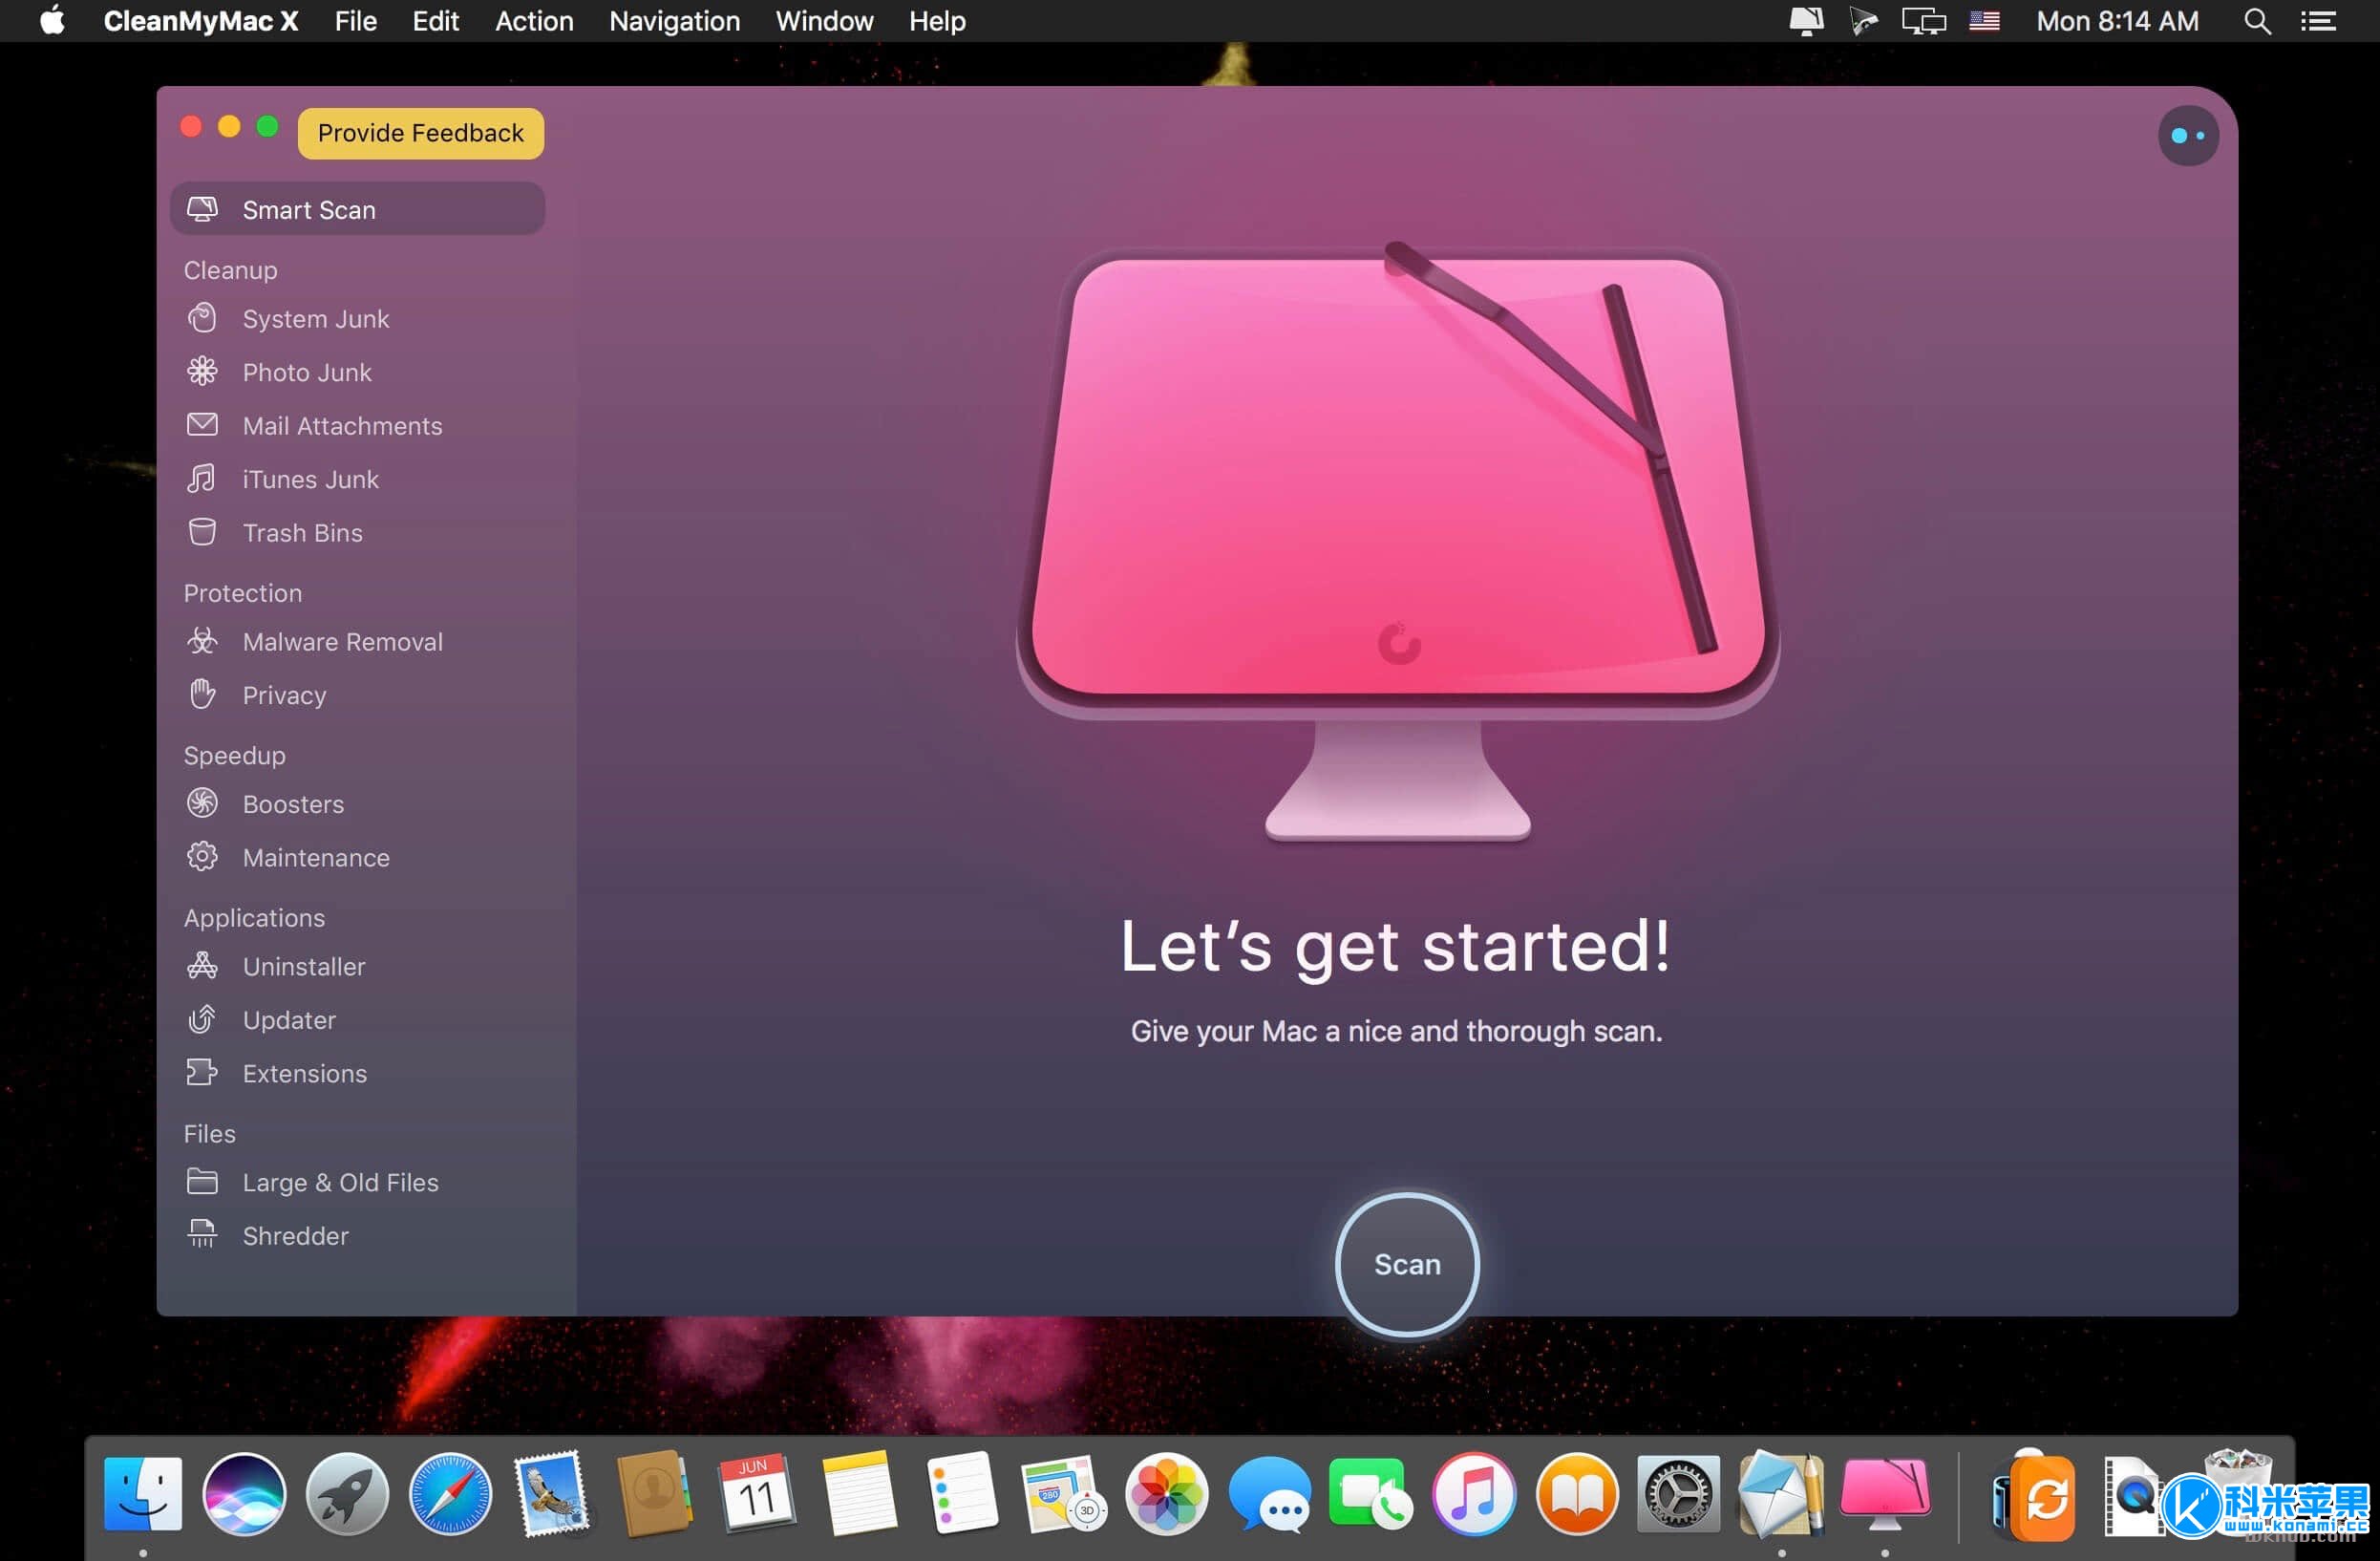The image size is (2380, 1561).
Task: Click Provide Feedback button
Action: pyautogui.click(x=420, y=133)
